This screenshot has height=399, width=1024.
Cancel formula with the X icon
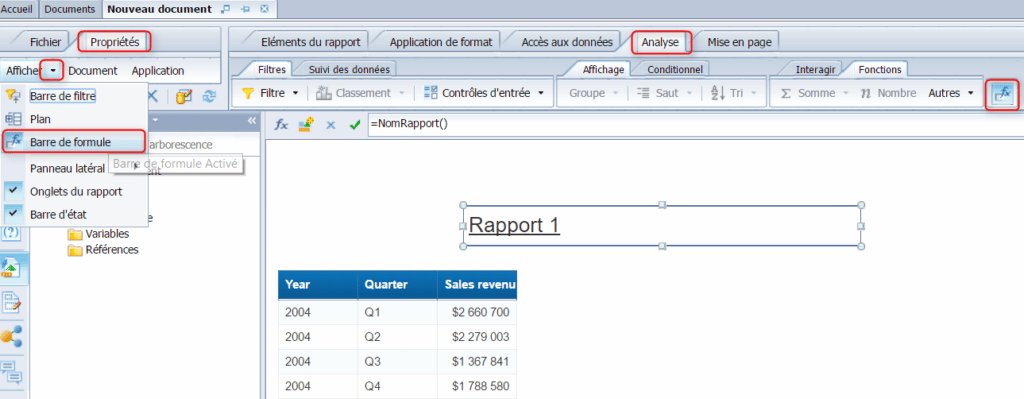[330, 124]
